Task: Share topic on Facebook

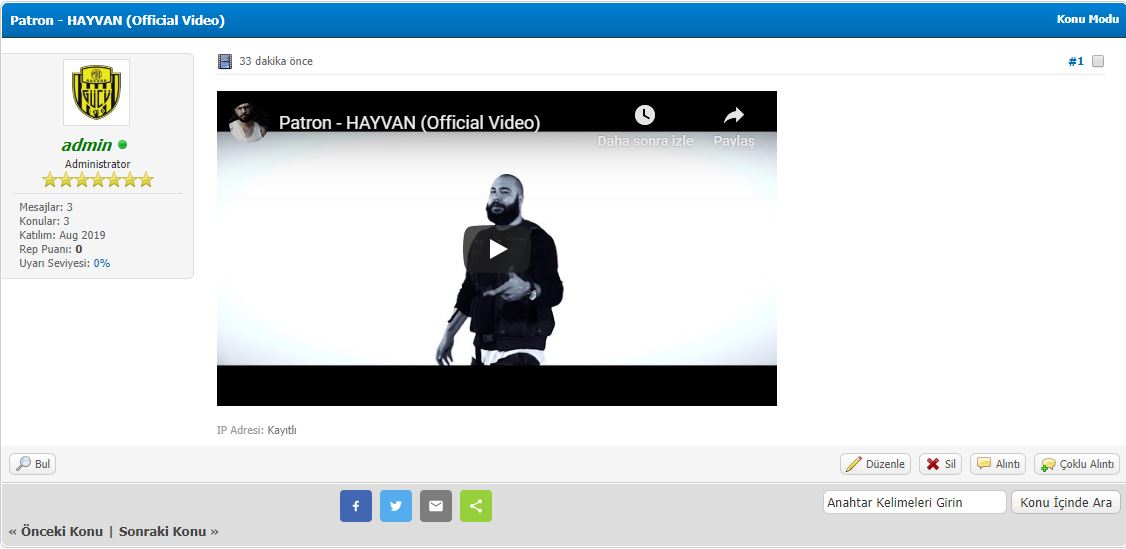Action: pos(355,506)
